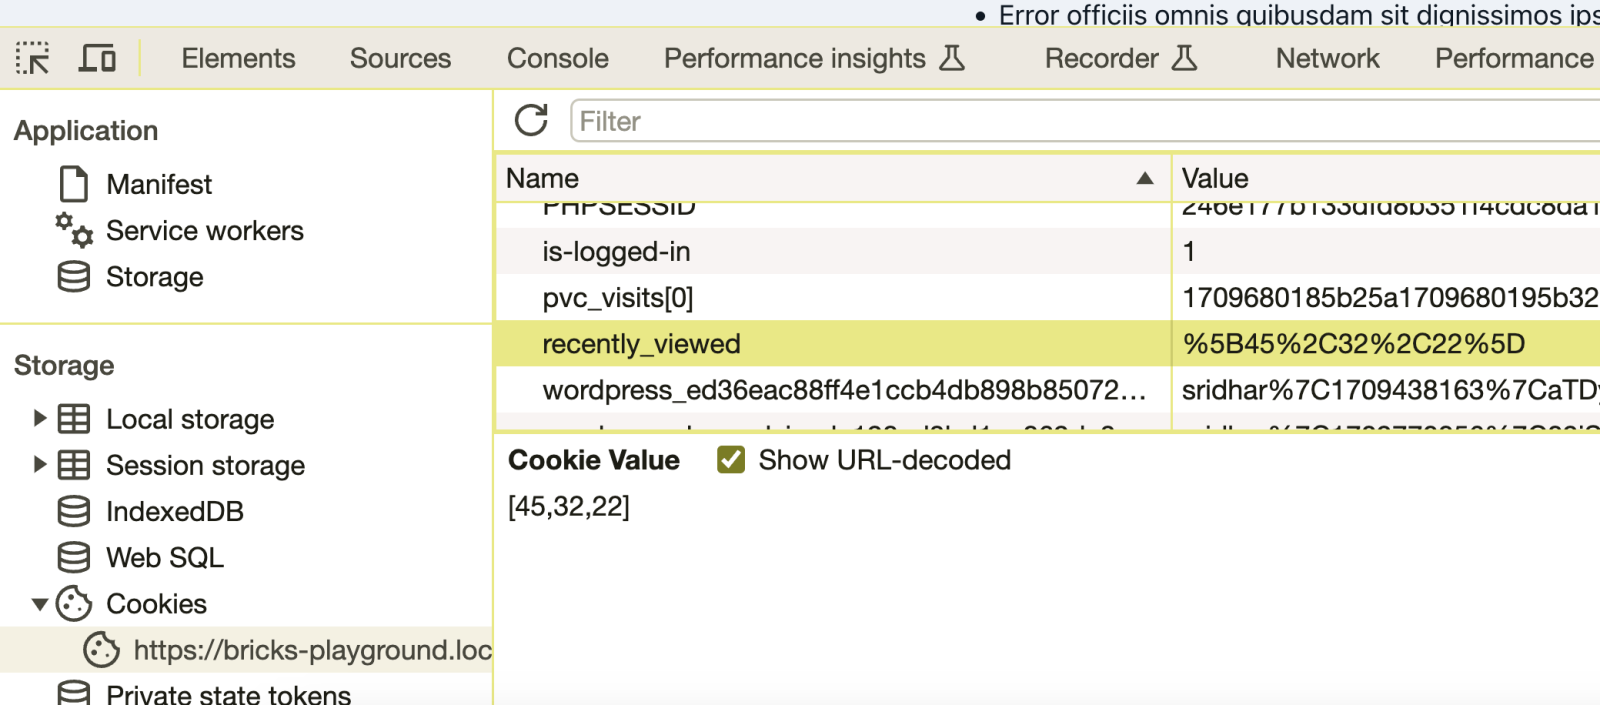Open Storage under Application section

click(x=154, y=277)
